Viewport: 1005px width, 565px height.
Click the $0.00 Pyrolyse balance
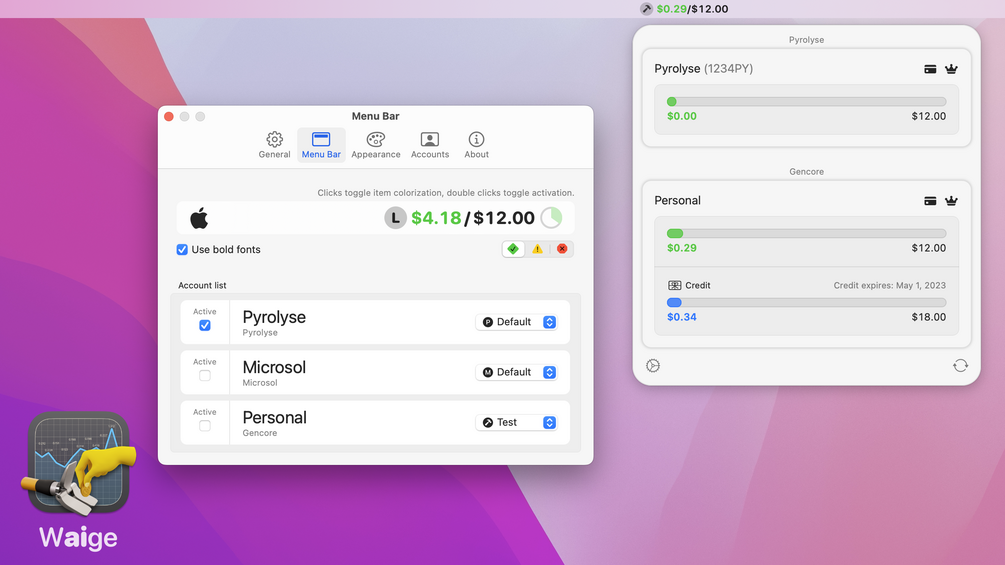point(681,116)
